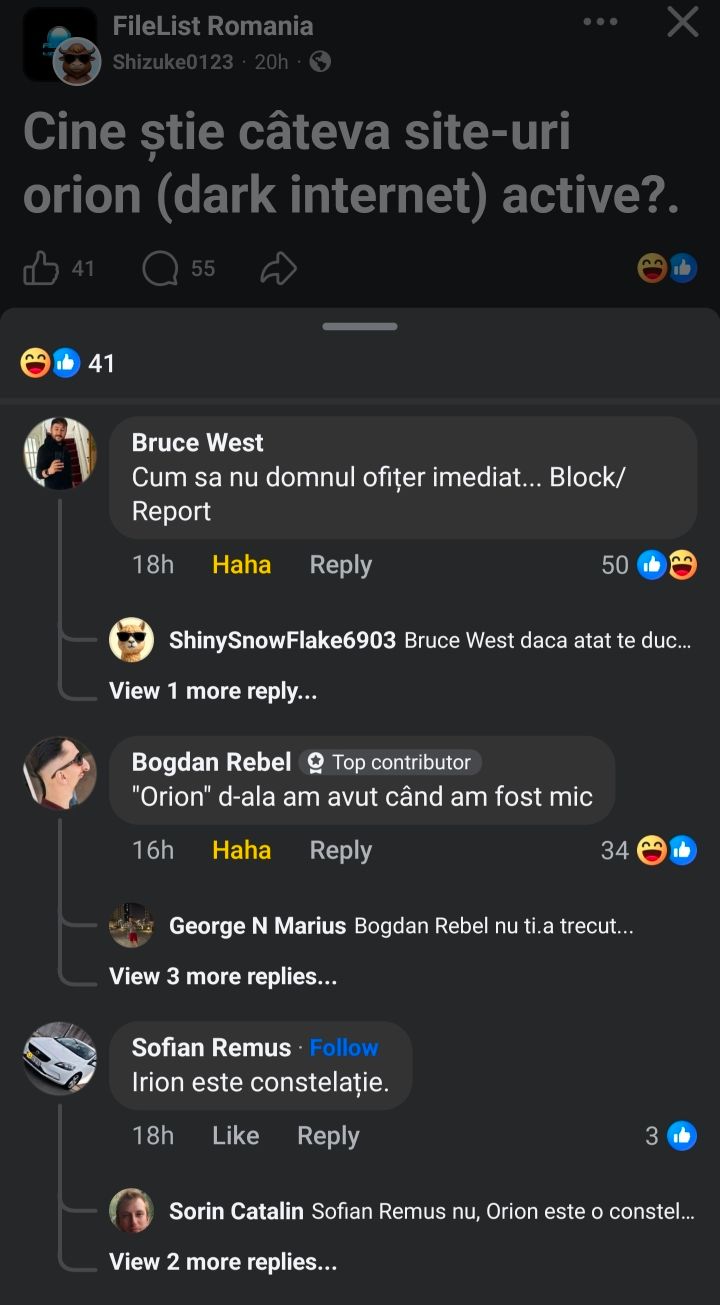Toggle Haha reaction on Bogdan Rebel's comment
720x1305 pixels.
(241, 850)
